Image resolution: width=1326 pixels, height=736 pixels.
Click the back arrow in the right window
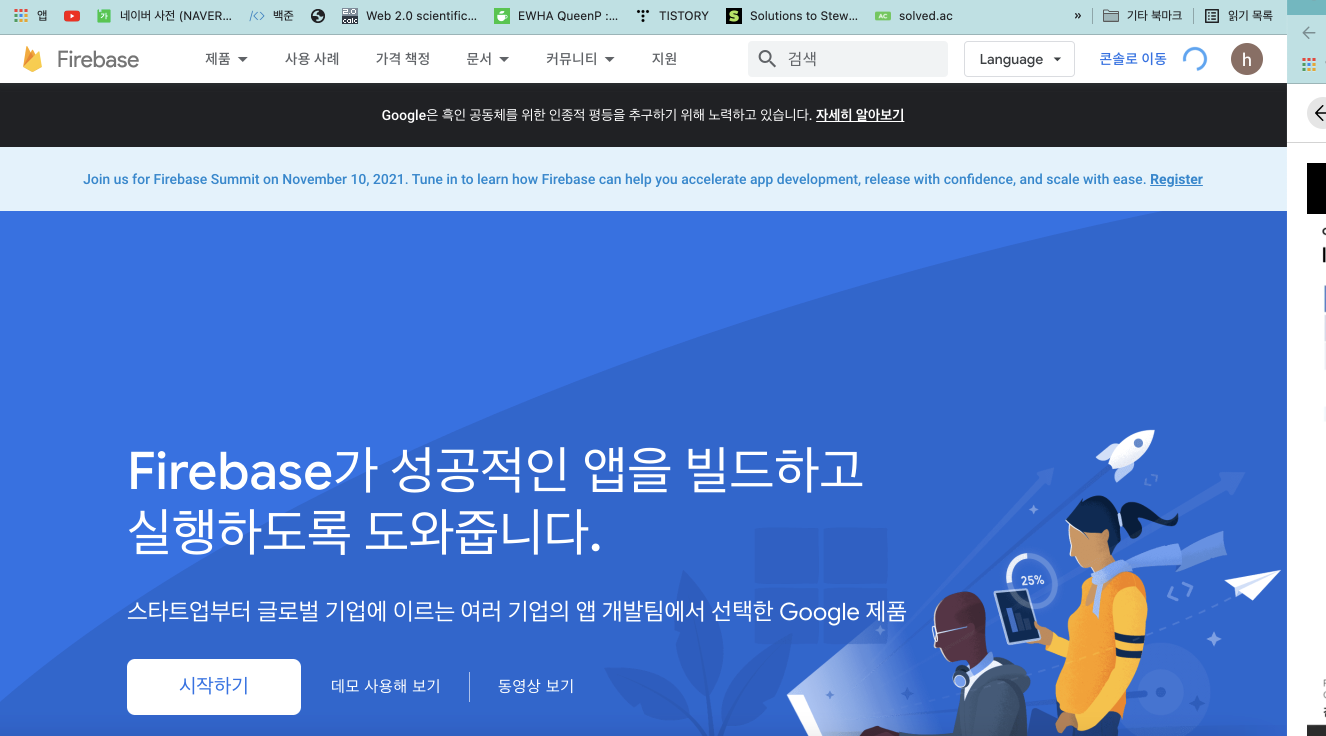(1309, 33)
